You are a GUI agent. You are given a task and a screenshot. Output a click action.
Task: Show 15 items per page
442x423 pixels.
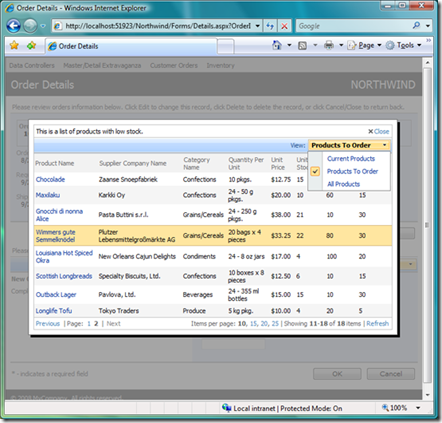click(x=253, y=324)
